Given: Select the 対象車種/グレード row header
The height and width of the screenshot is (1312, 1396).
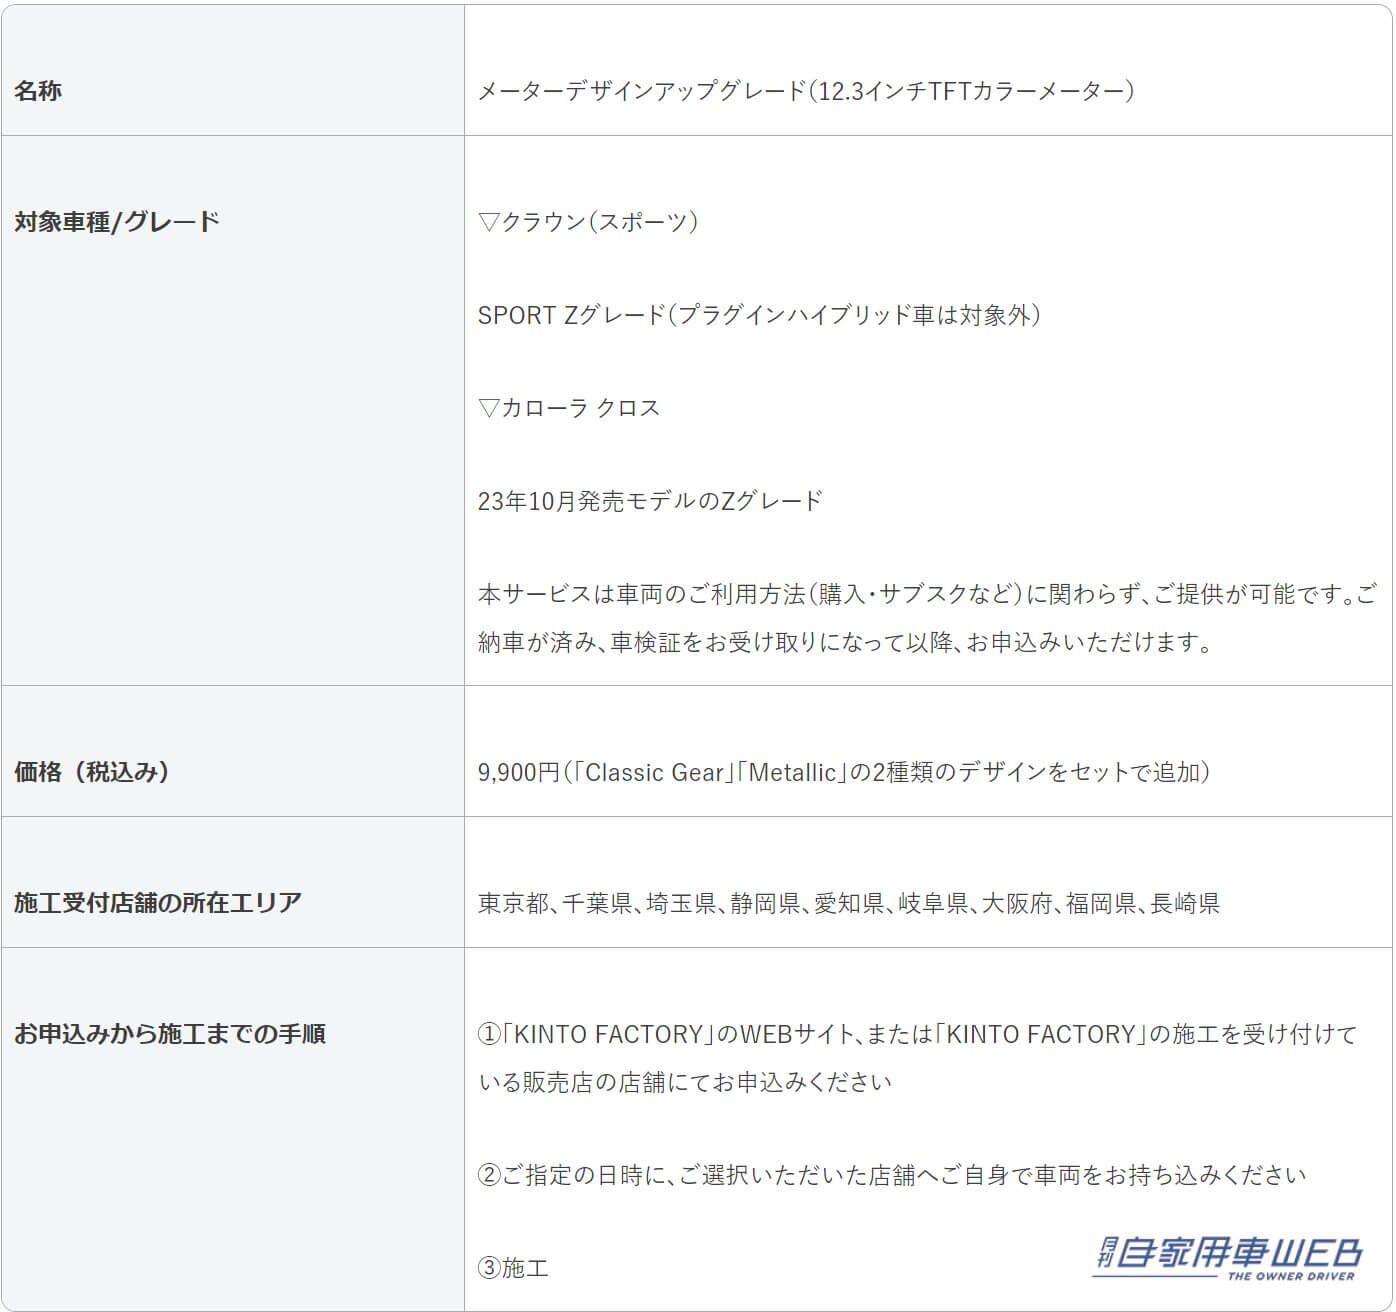Looking at the screenshot, I should pyautogui.click(x=117, y=222).
